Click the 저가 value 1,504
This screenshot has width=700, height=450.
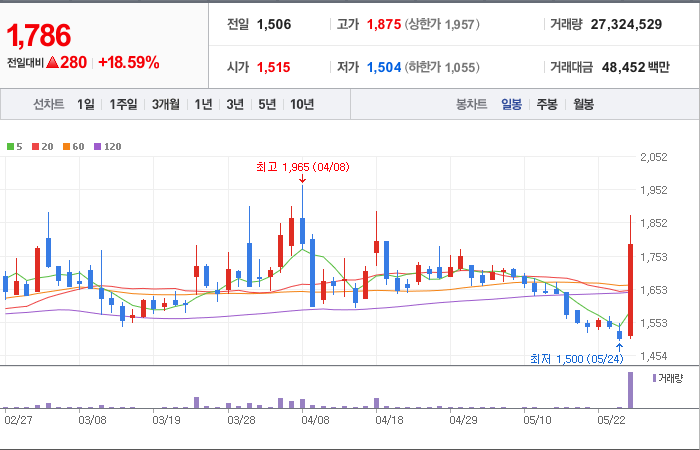tap(384, 67)
